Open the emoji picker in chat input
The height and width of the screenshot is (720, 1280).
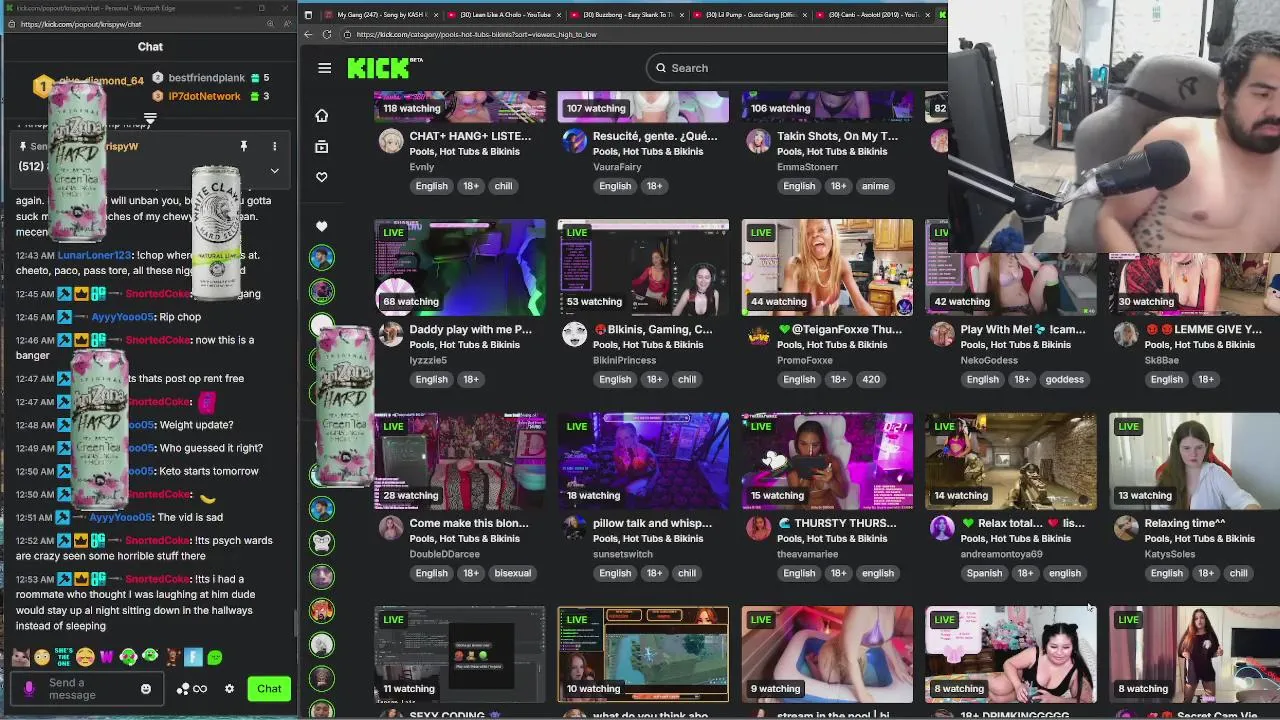[146, 689]
